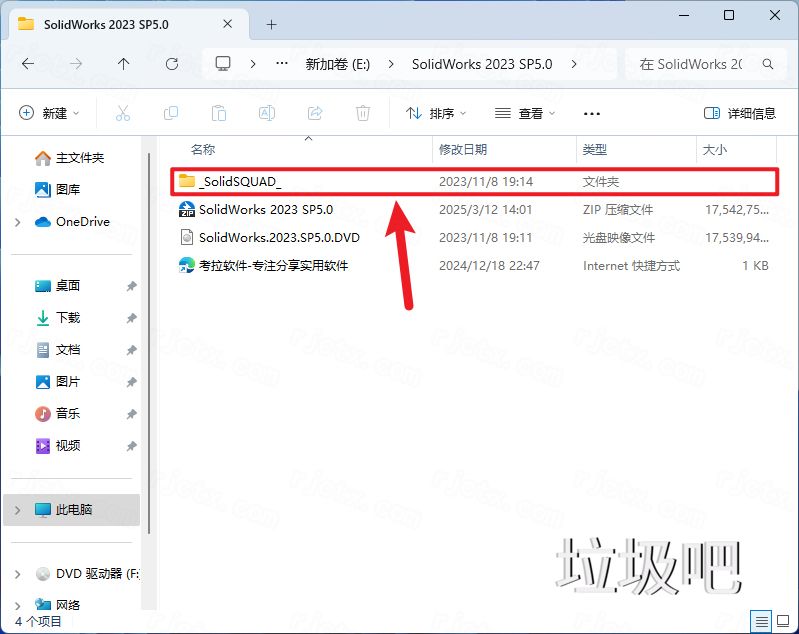799x634 pixels.
Task: Click the Delete trash icon
Action: click(363, 113)
